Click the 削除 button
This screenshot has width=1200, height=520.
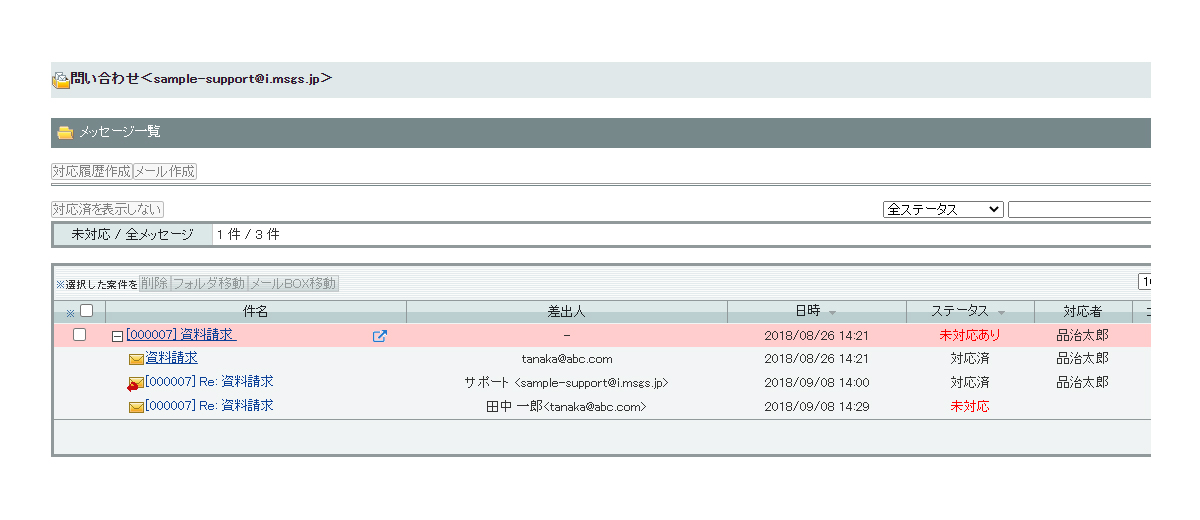click(154, 284)
